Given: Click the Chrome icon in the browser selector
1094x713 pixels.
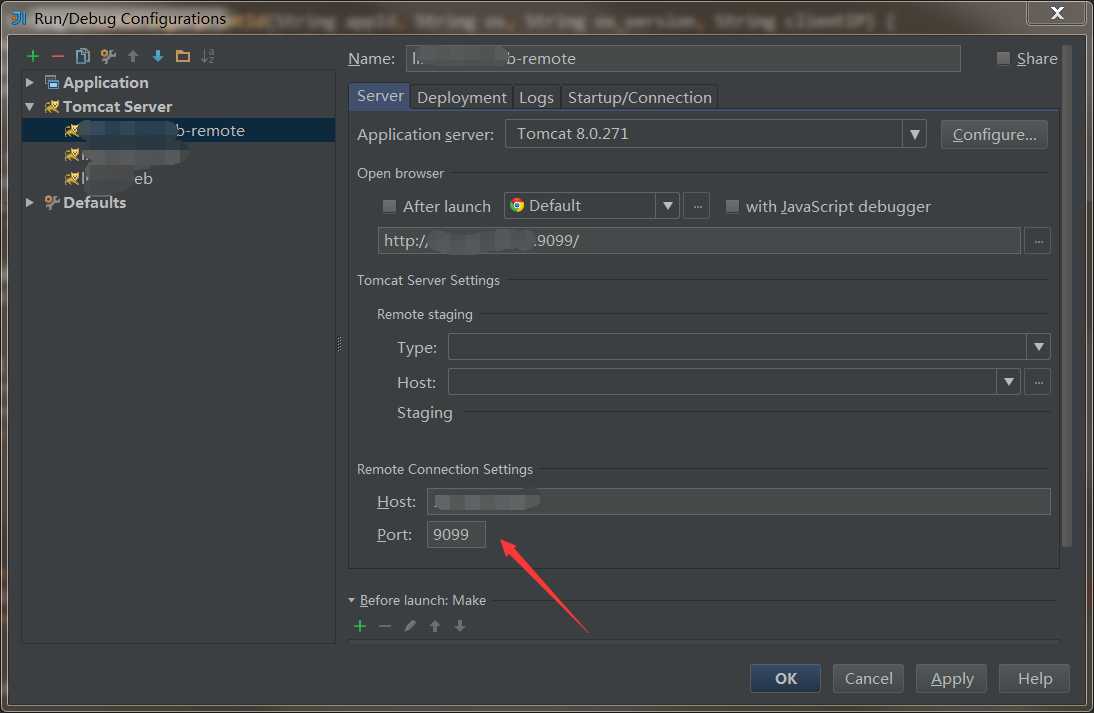Looking at the screenshot, I should tap(517, 206).
